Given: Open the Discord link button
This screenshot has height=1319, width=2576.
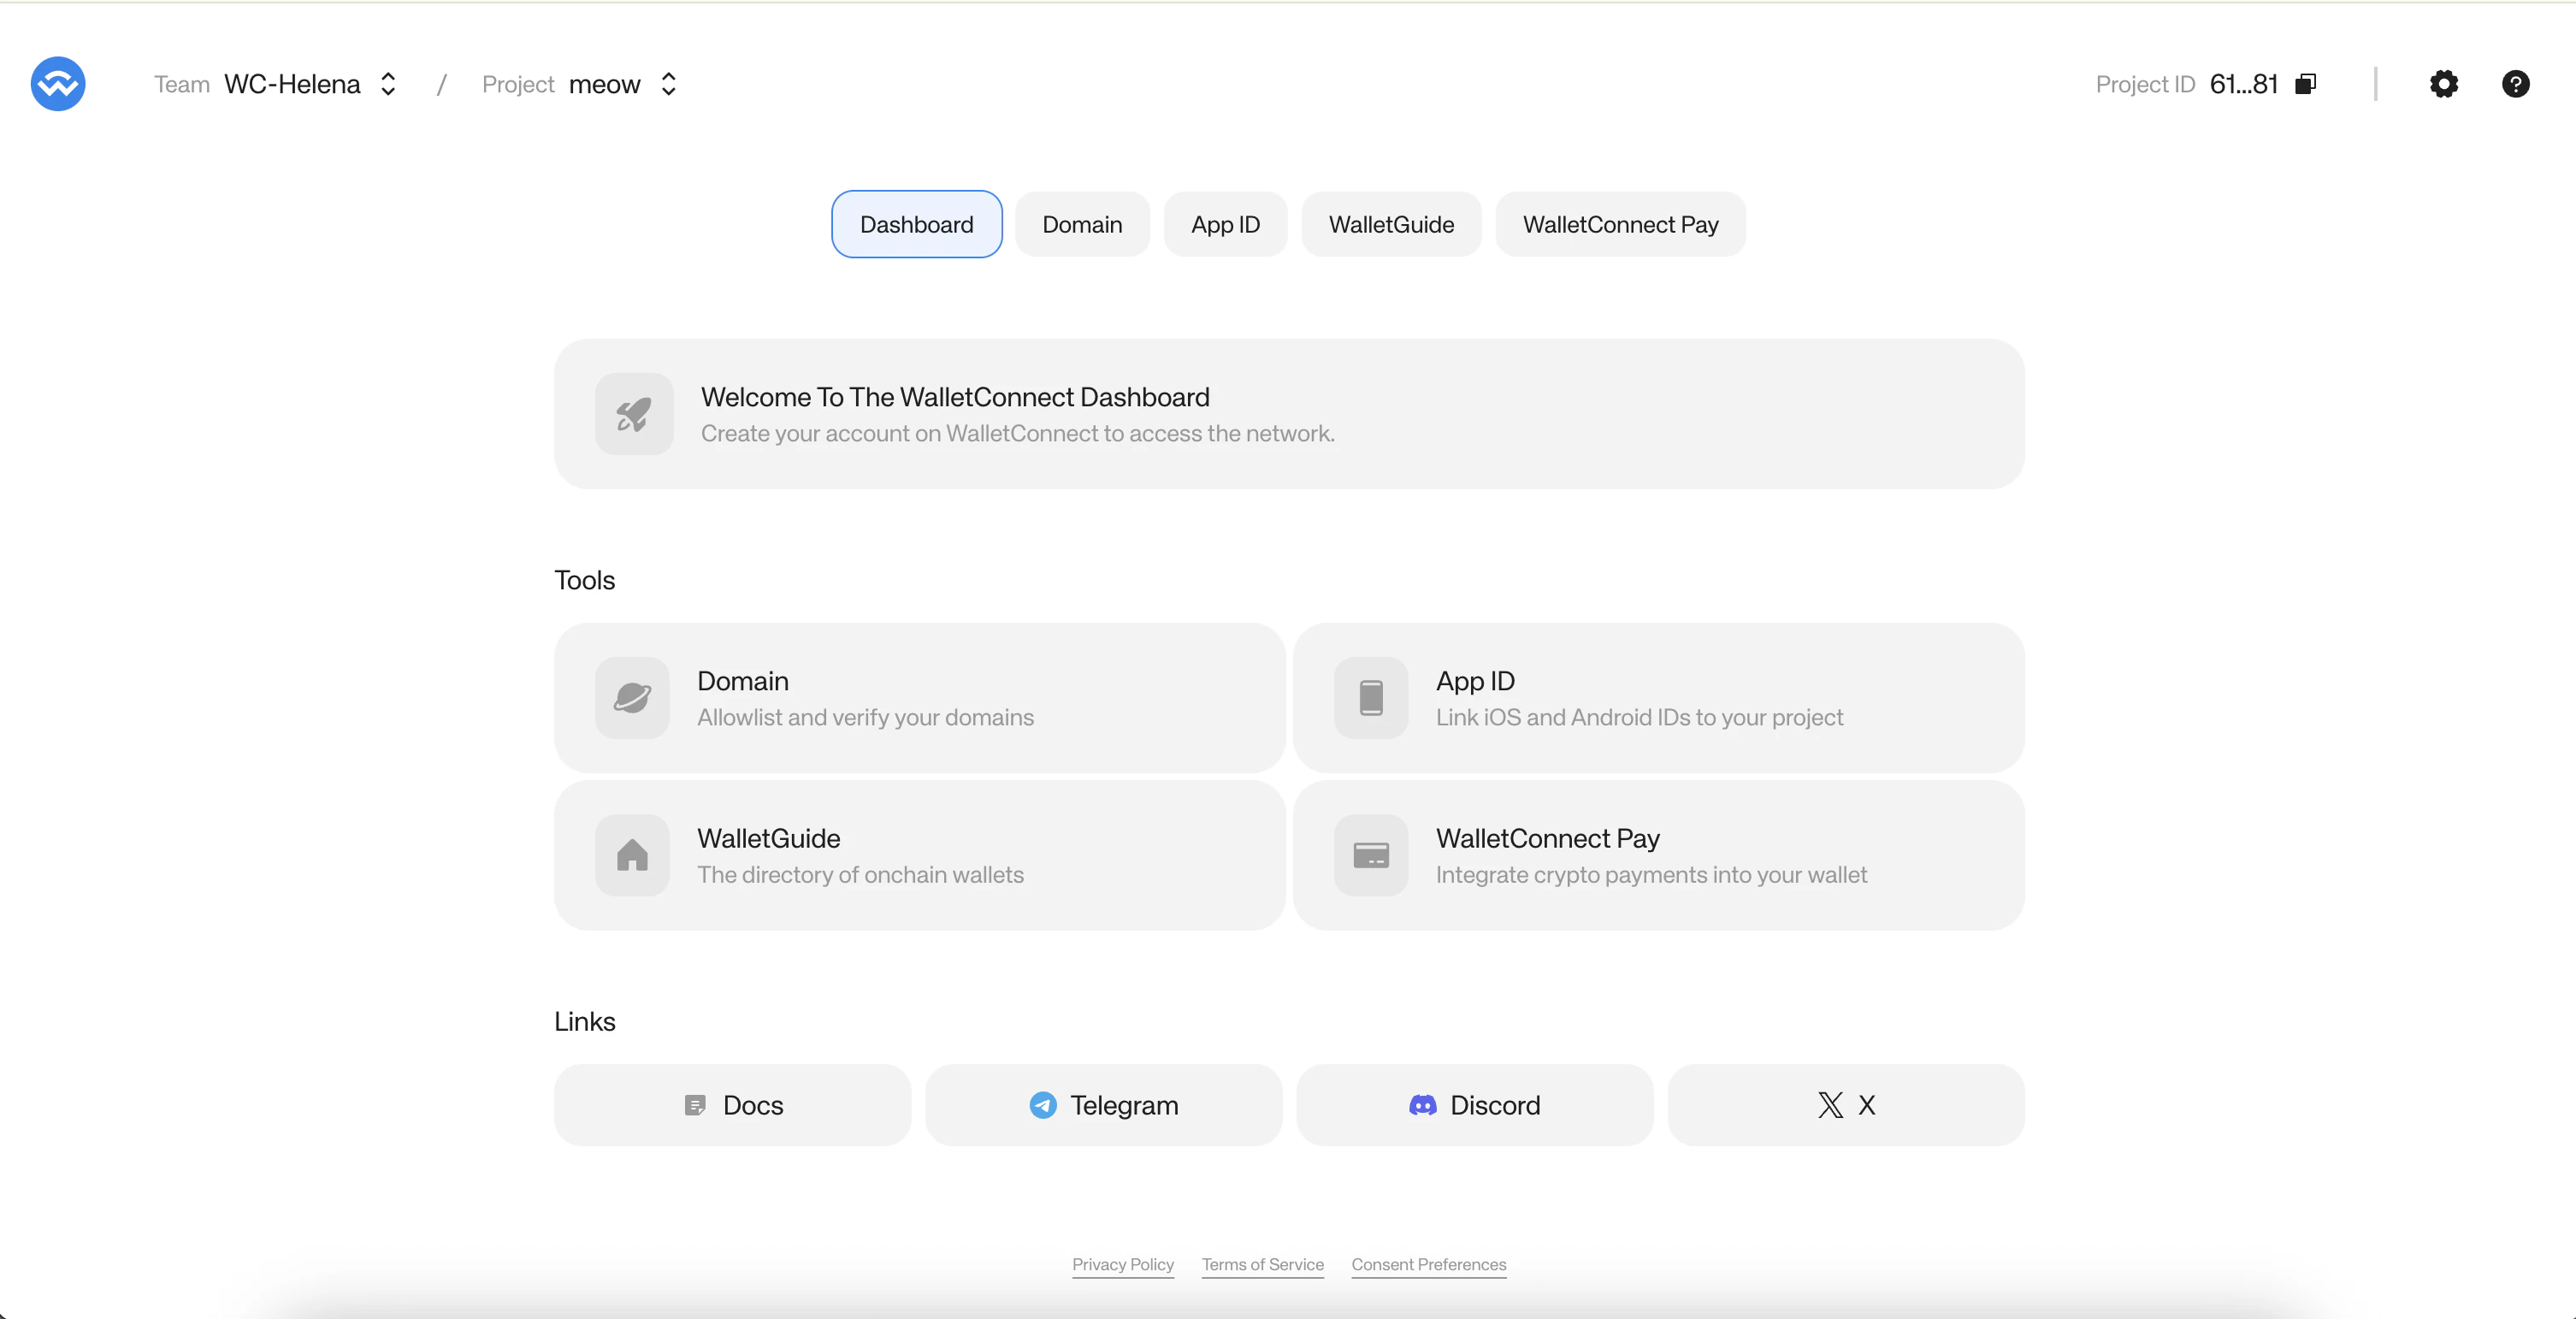Looking at the screenshot, I should pyautogui.click(x=1474, y=1105).
